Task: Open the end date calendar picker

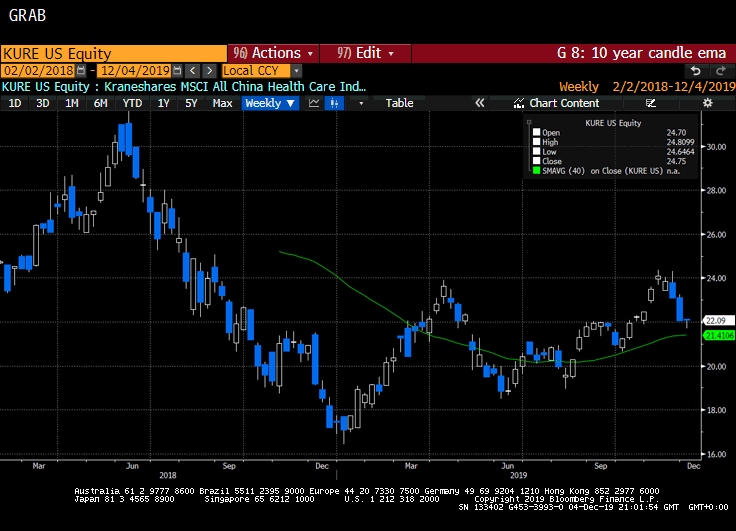Action: point(177,71)
